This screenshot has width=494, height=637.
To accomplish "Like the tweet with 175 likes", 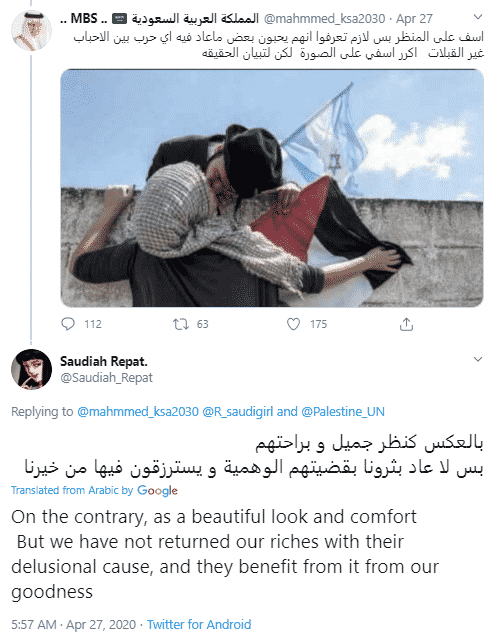I will tap(293, 324).
